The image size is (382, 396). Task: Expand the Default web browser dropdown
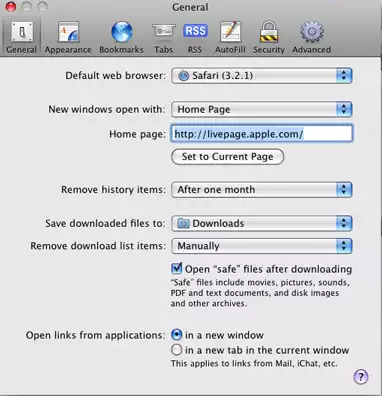tap(262, 76)
